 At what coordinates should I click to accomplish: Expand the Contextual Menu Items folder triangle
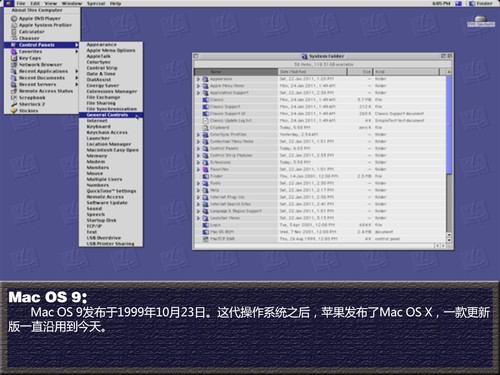pyautogui.click(x=198, y=141)
